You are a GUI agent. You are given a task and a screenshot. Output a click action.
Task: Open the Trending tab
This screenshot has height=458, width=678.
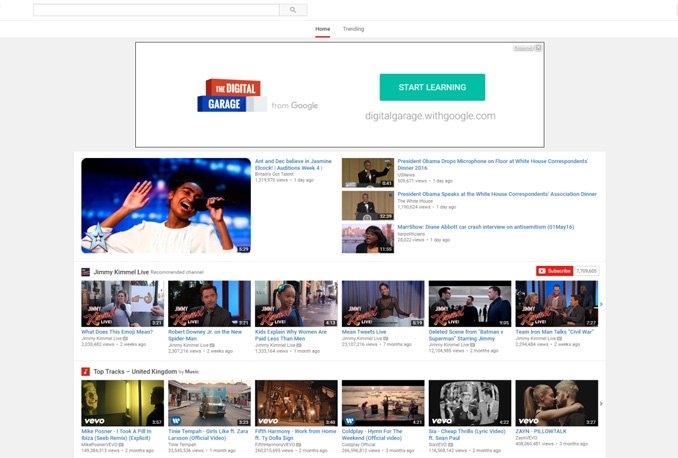(x=353, y=29)
